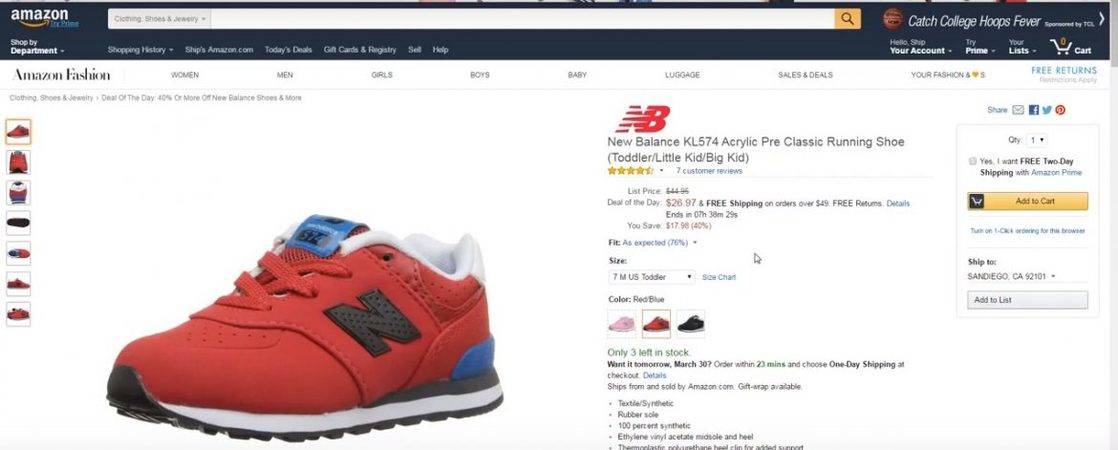
Task: Share product via email envelope icon
Action: [1018, 110]
